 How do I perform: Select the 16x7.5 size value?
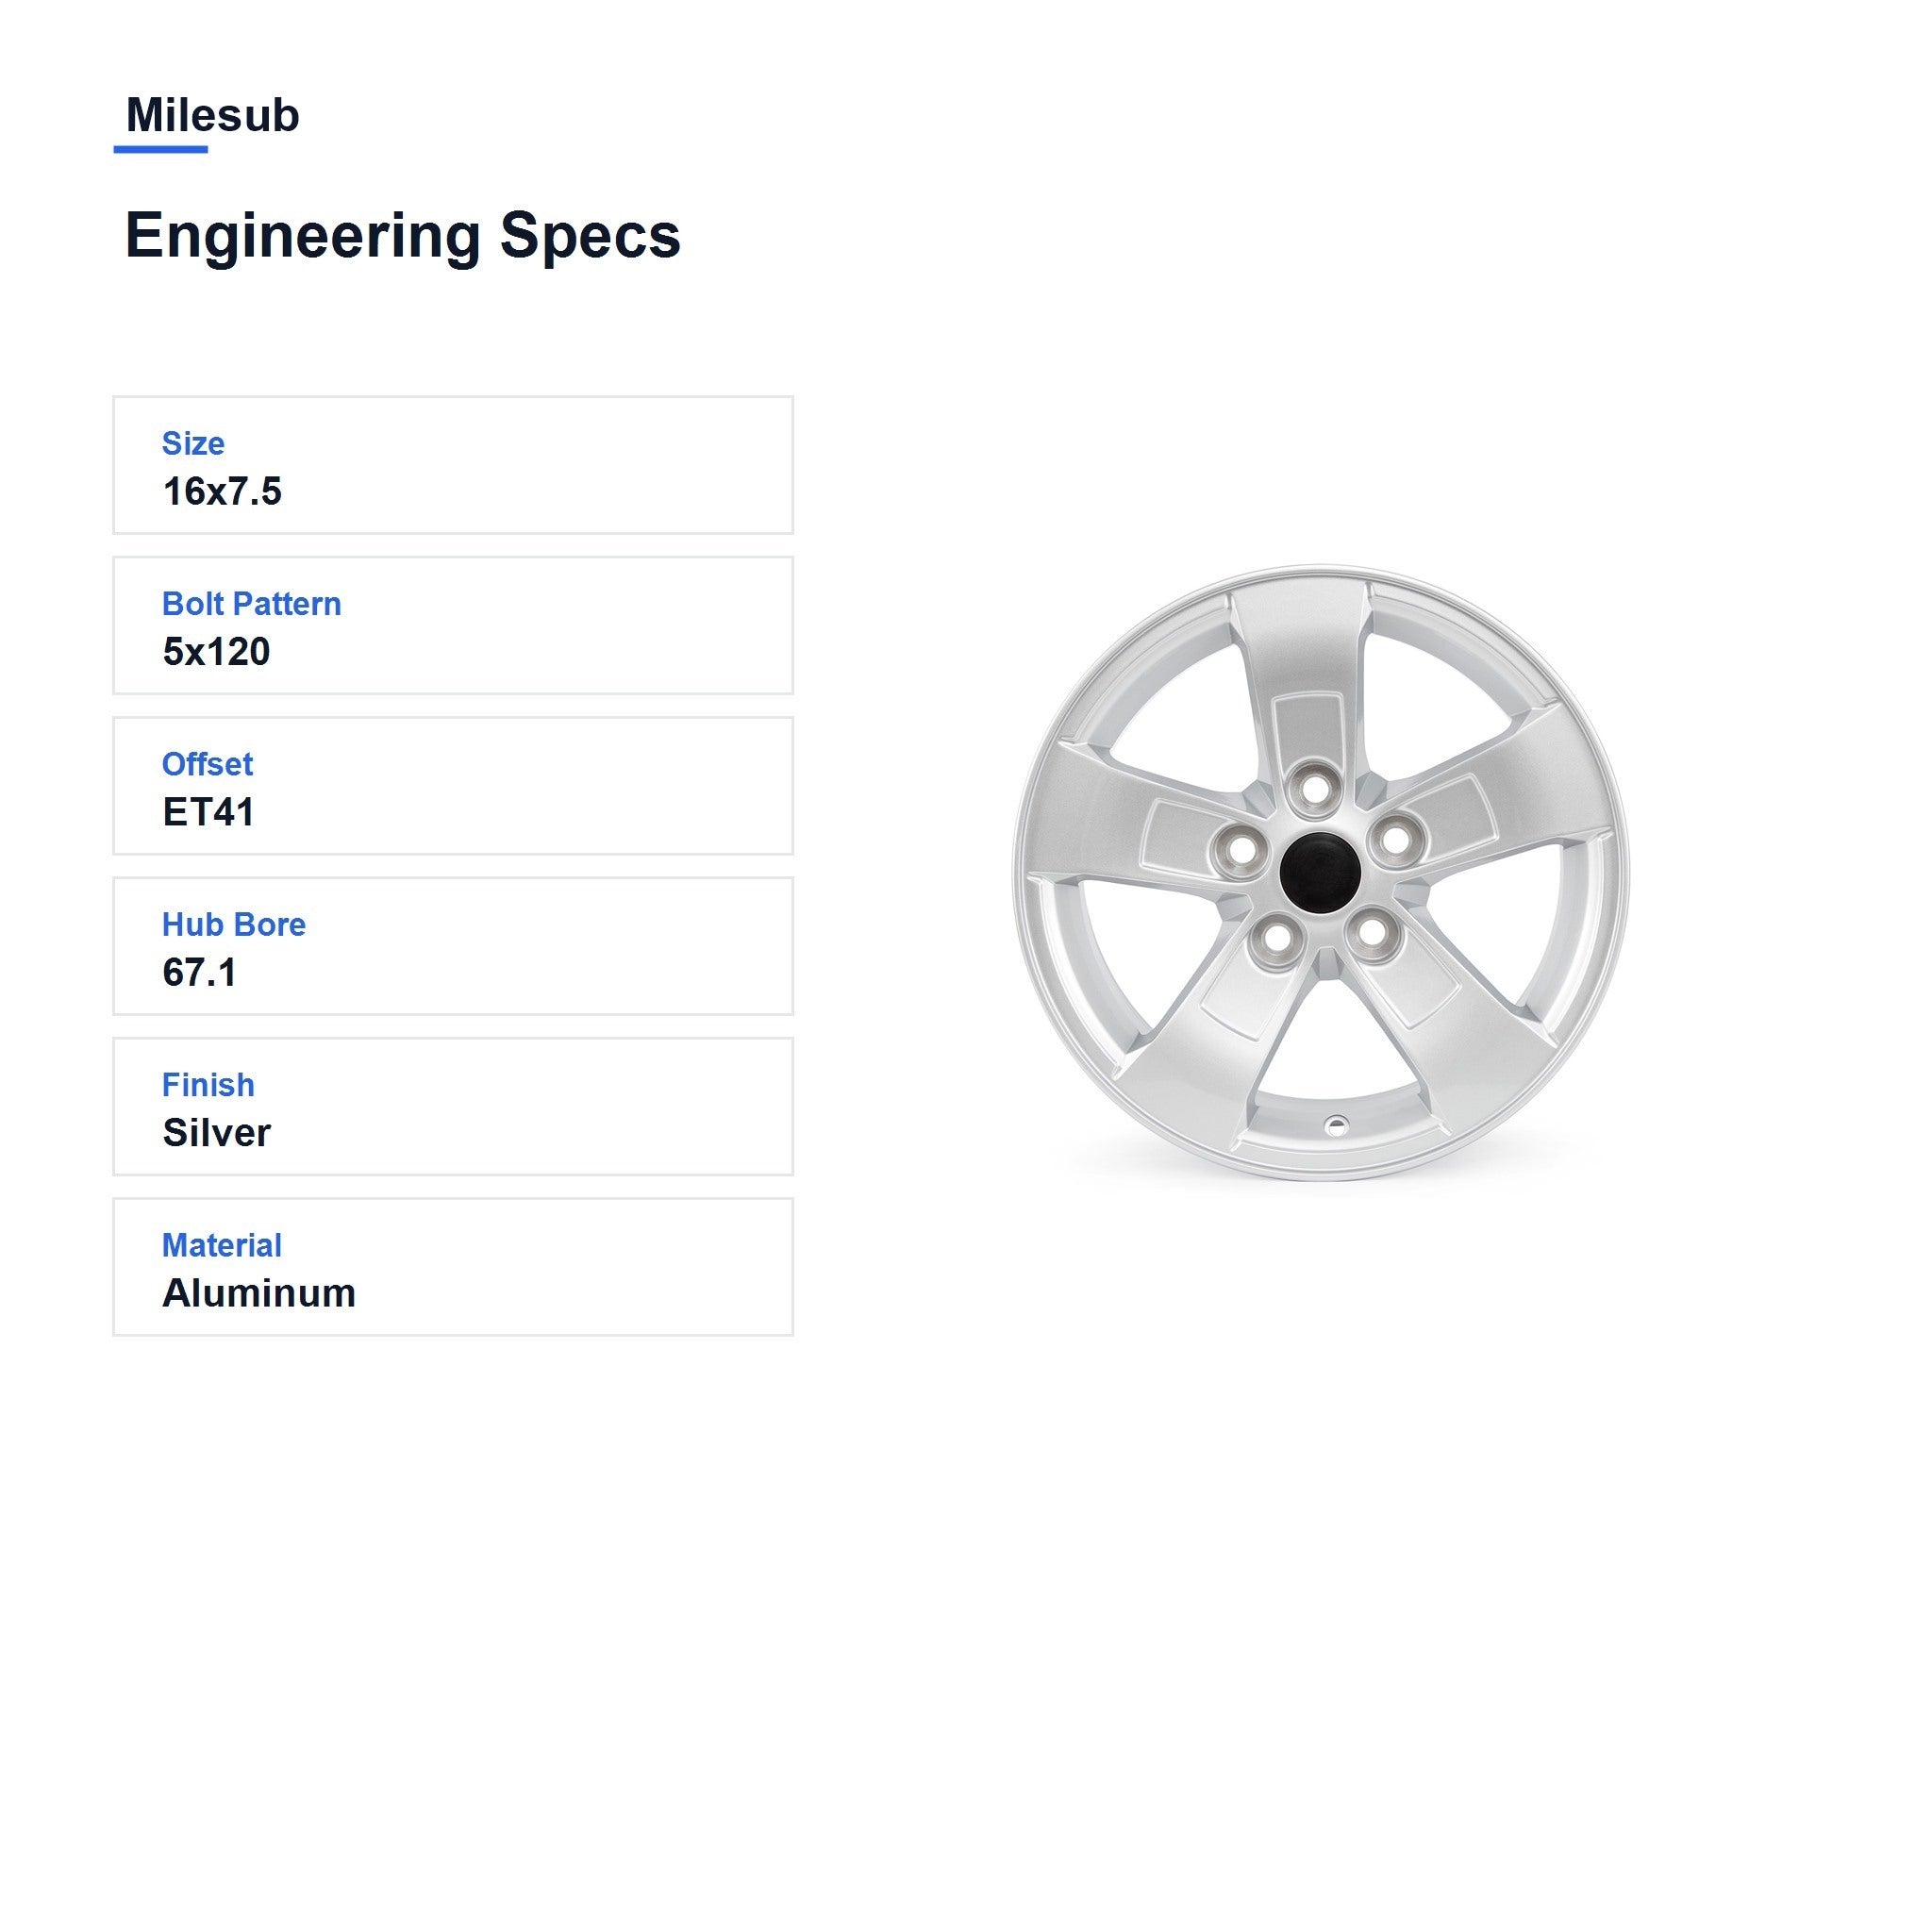click(x=222, y=491)
